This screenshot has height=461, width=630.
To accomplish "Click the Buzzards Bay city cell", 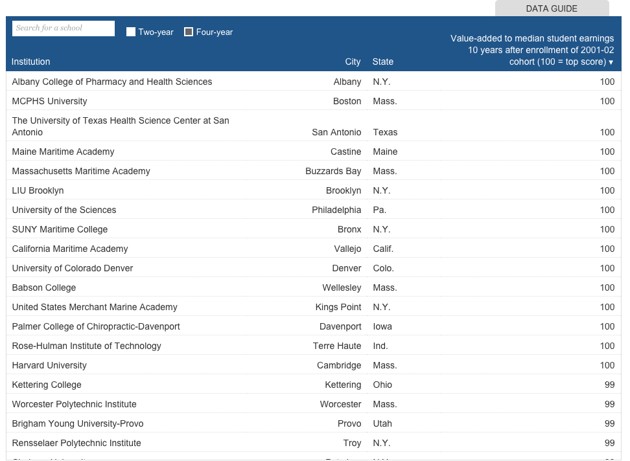I will click(x=333, y=171).
